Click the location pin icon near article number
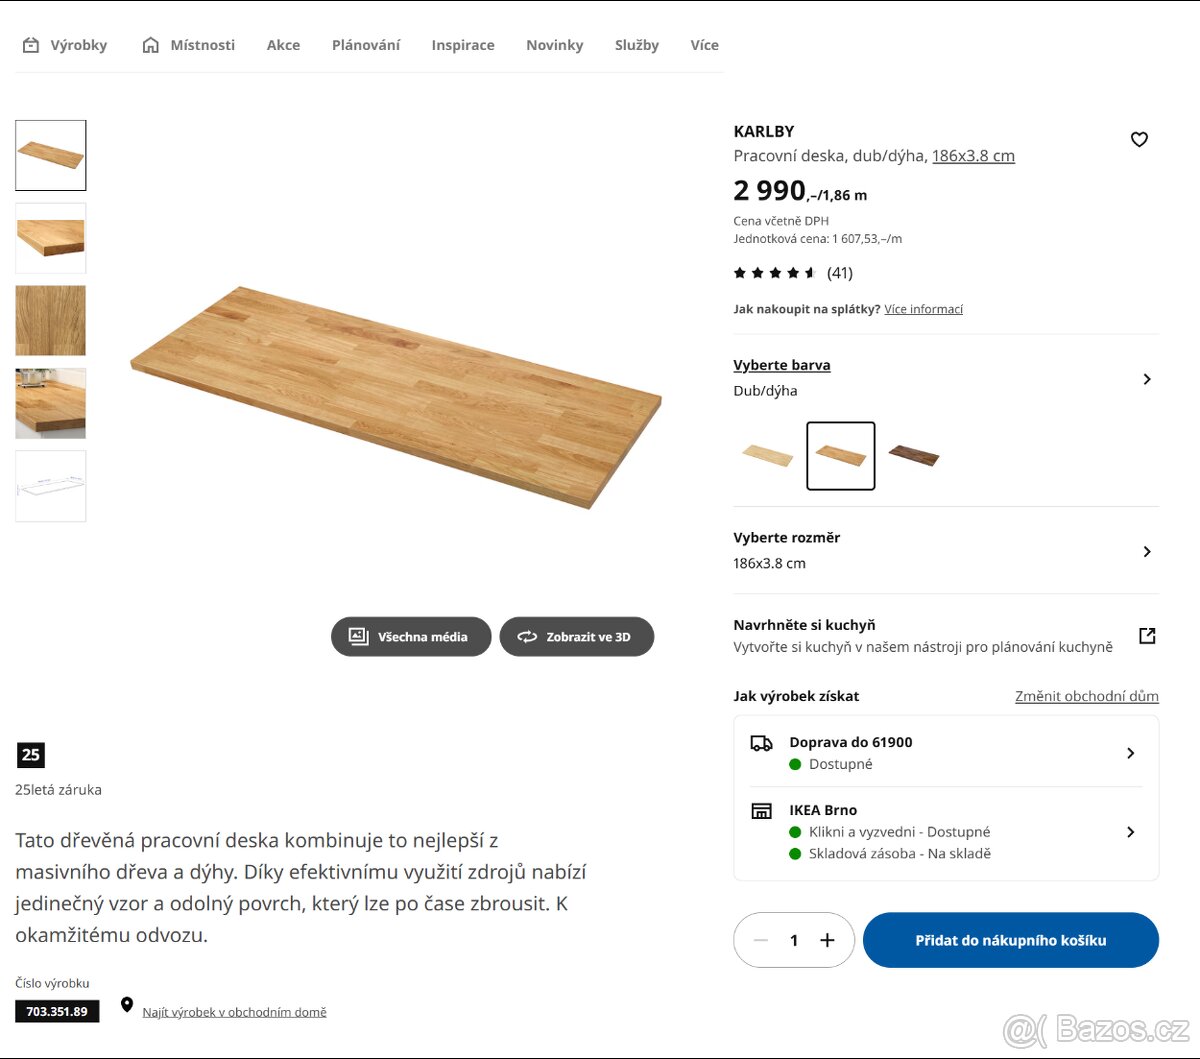The height and width of the screenshot is (1059, 1200). (x=127, y=1004)
